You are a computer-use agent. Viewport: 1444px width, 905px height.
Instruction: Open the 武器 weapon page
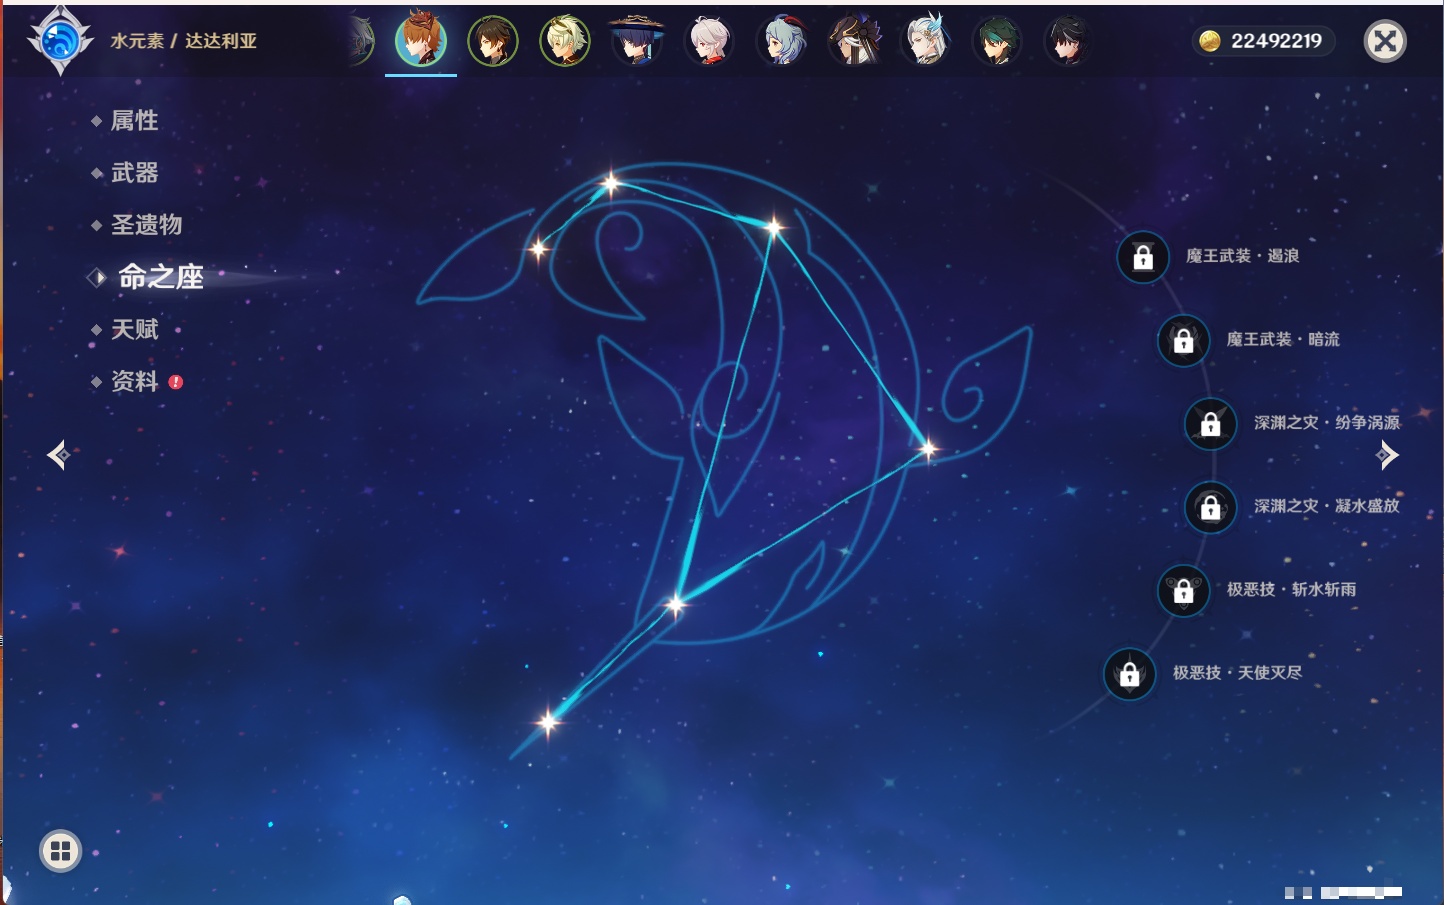[x=134, y=173]
